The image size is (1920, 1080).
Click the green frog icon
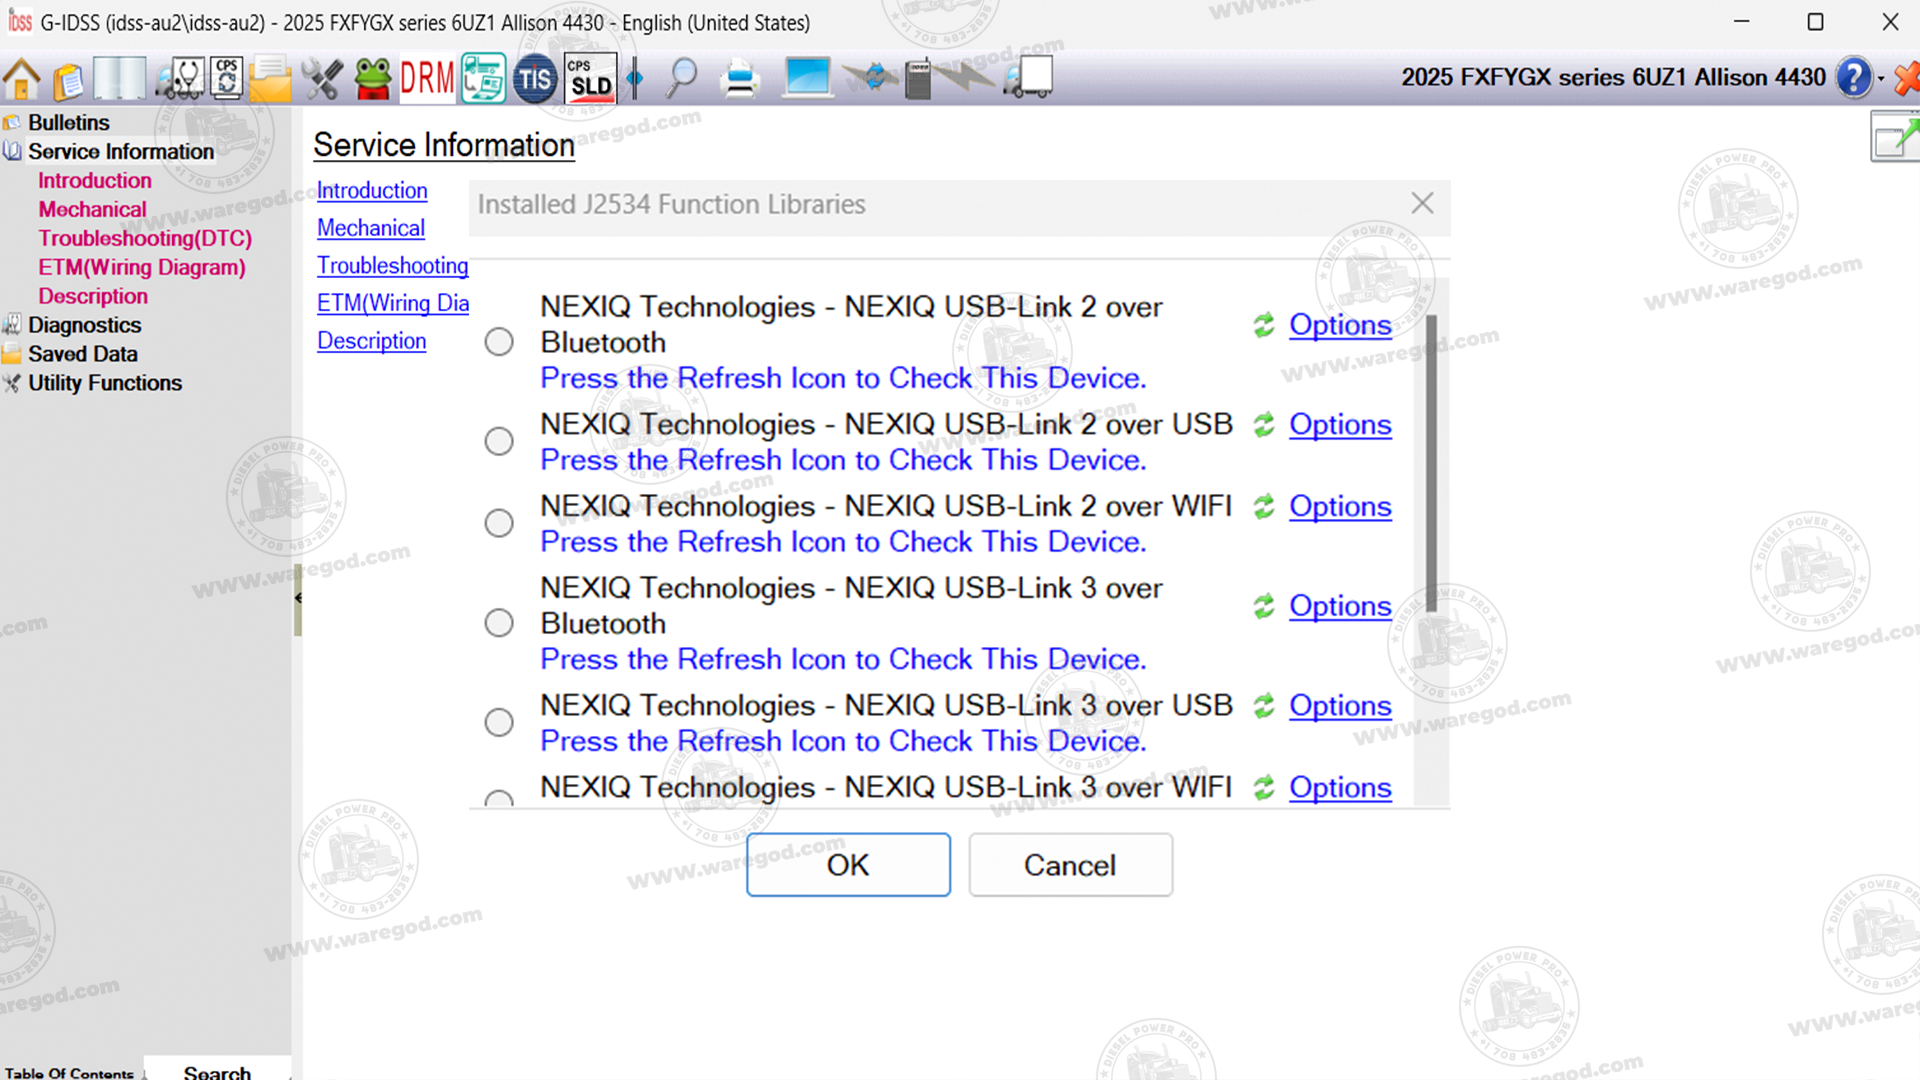click(x=373, y=79)
